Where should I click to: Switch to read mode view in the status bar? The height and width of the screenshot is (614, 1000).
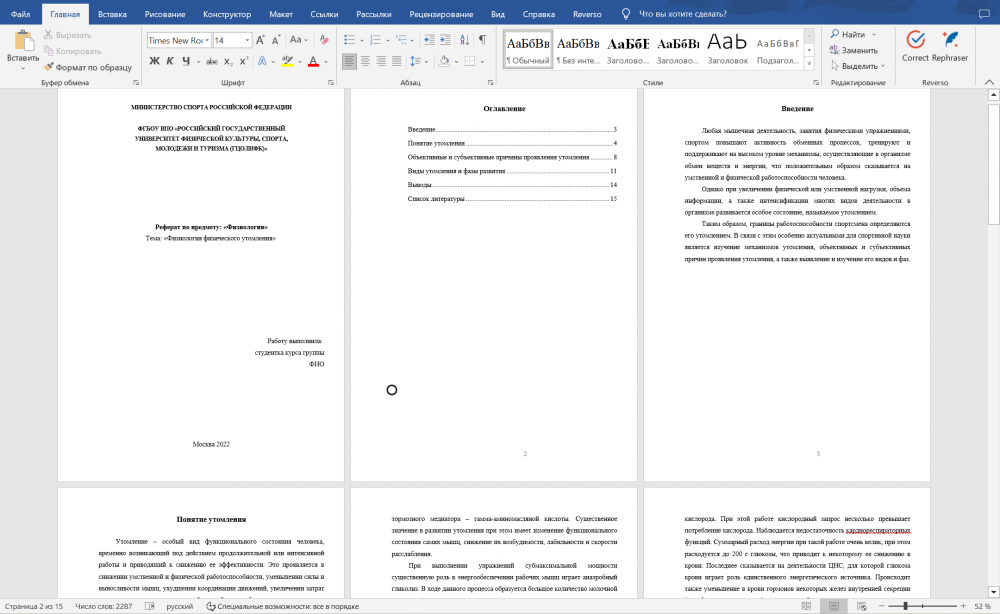click(x=806, y=606)
